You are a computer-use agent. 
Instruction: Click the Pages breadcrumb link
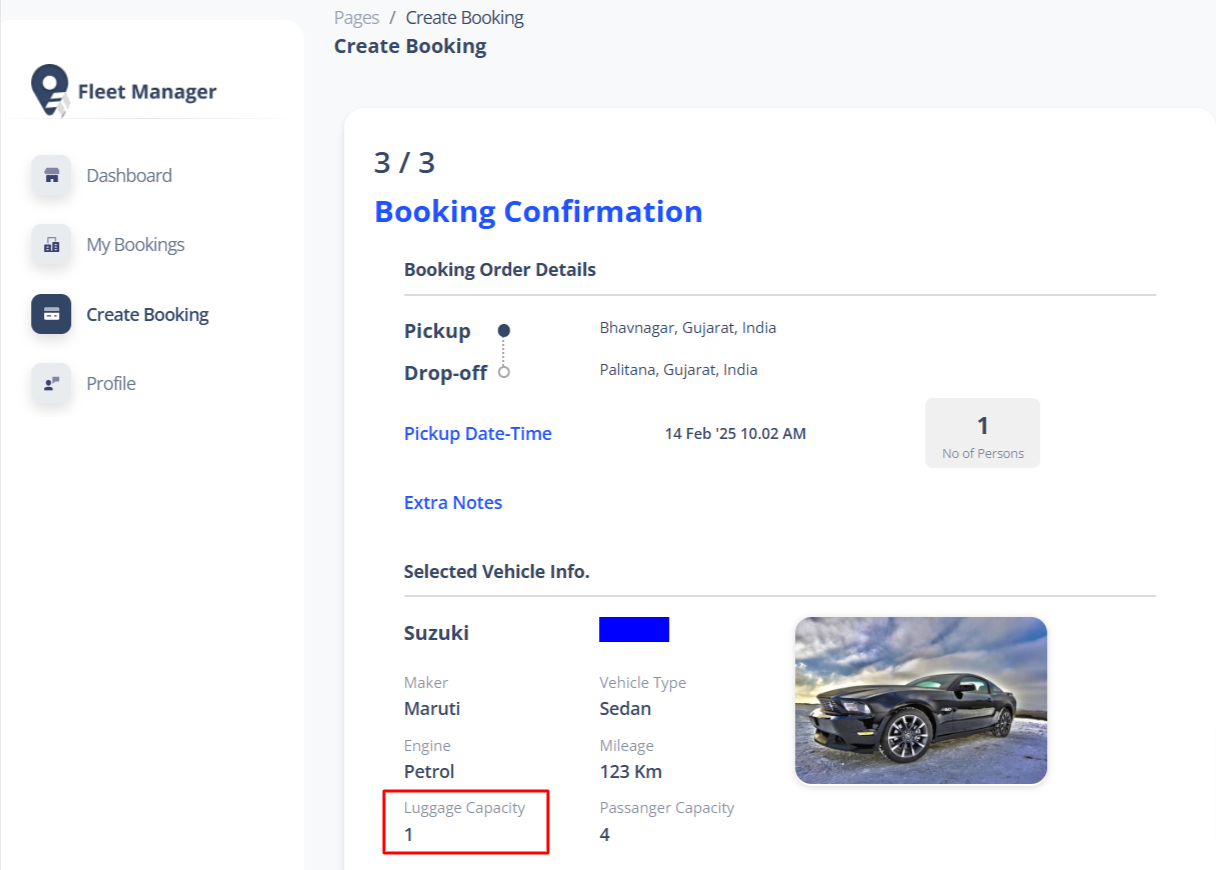click(356, 18)
